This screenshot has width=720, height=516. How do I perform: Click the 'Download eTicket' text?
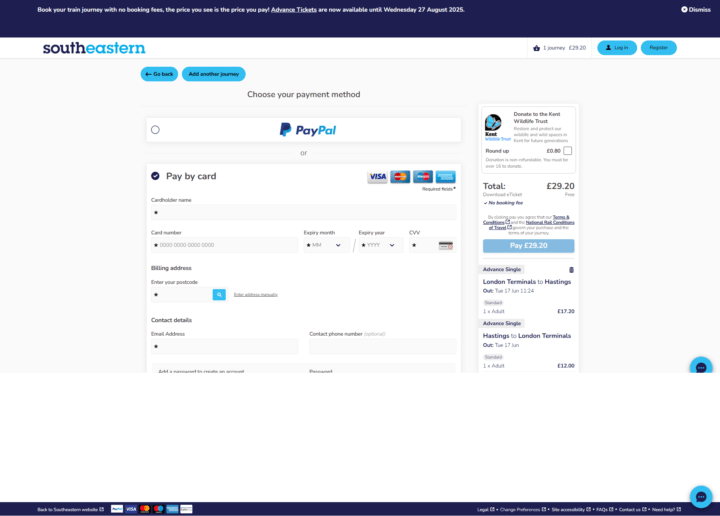(x=502, y=195)
